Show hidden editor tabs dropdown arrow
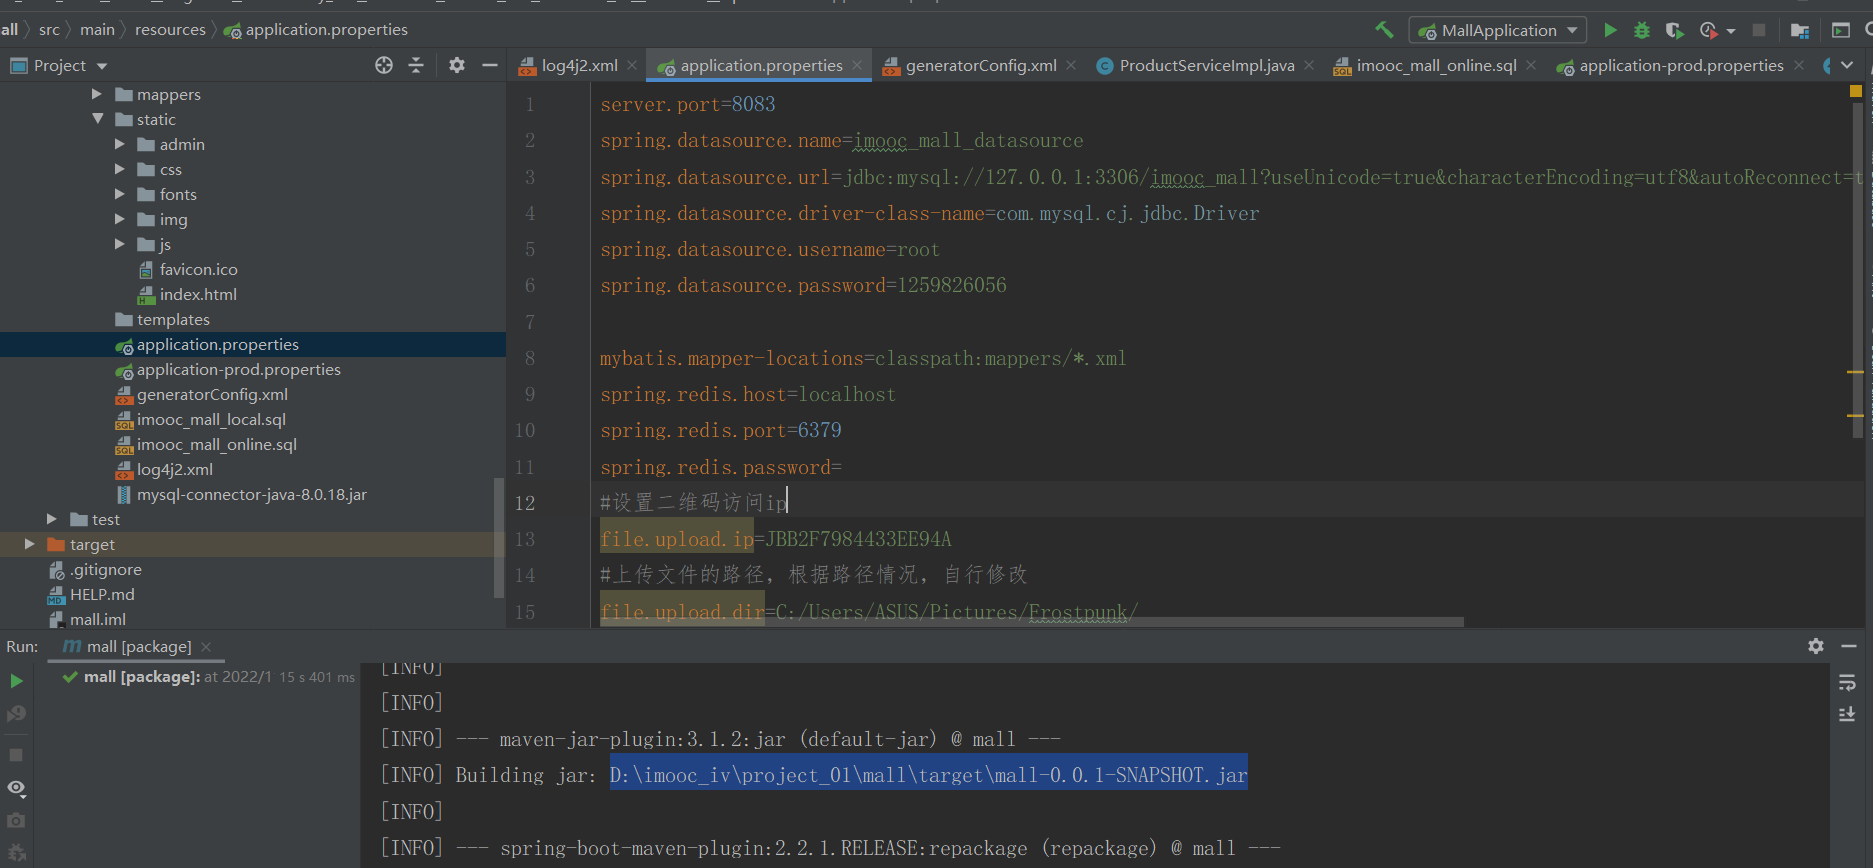Screen dimensions: 1873x868 click(x=1847, y=65)
